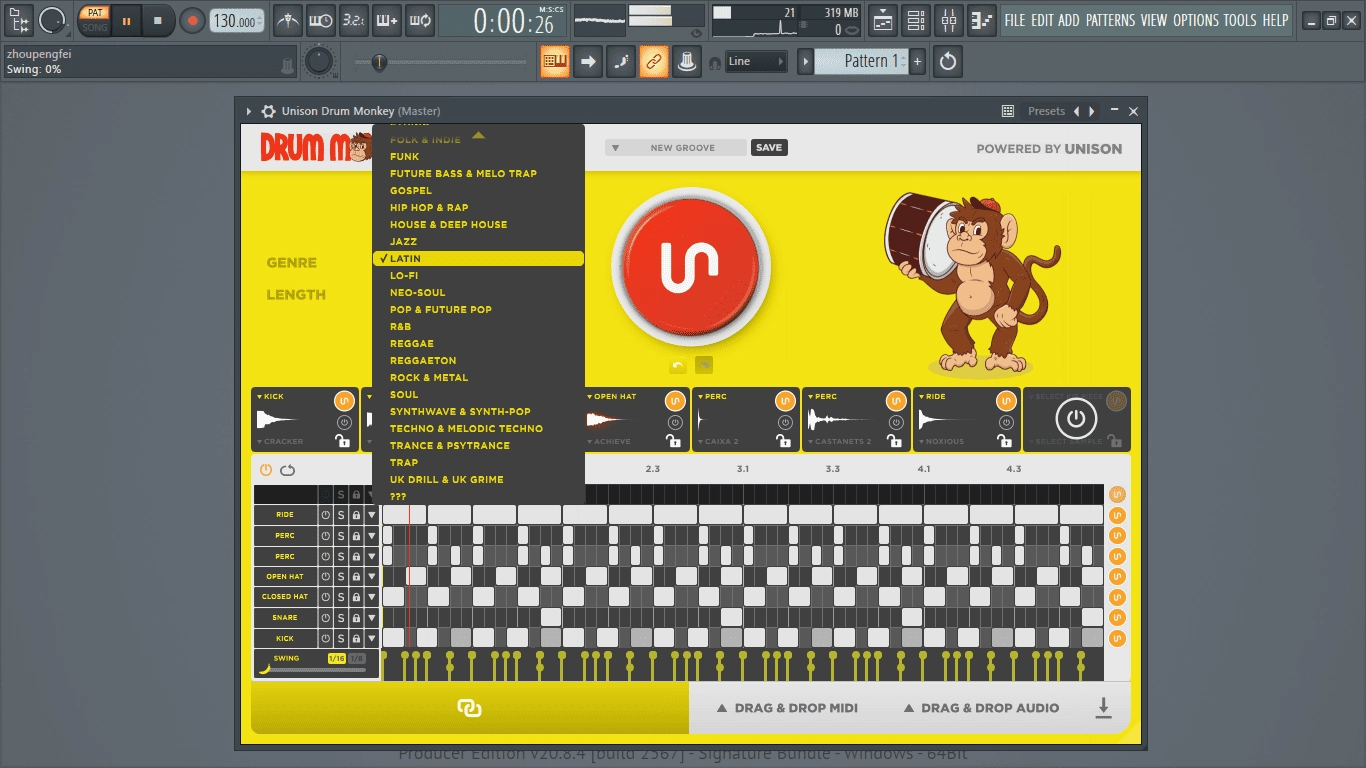Open the RIDE kit piece dropdown
This screenshot has height=768, width=1366.
(932, 397)
